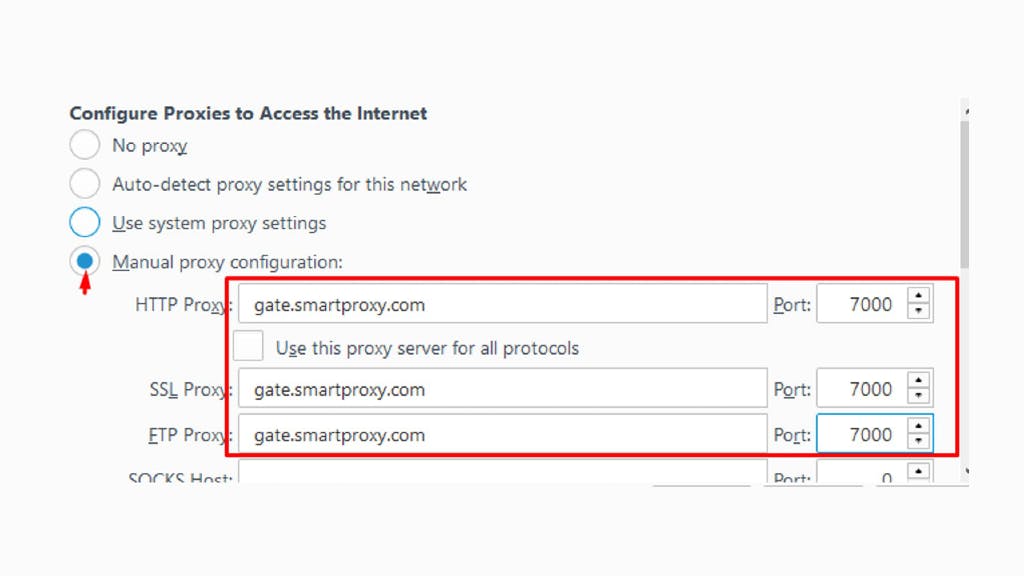Click the SSL Proxy address field
This screenshot has height=576, width=1024.
502,389
